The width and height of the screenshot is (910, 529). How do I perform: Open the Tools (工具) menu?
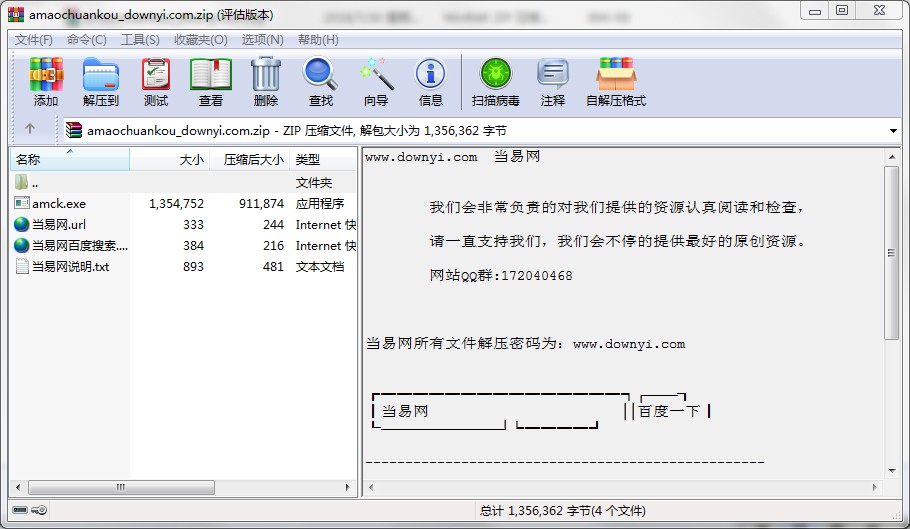(x=140, y=39)
